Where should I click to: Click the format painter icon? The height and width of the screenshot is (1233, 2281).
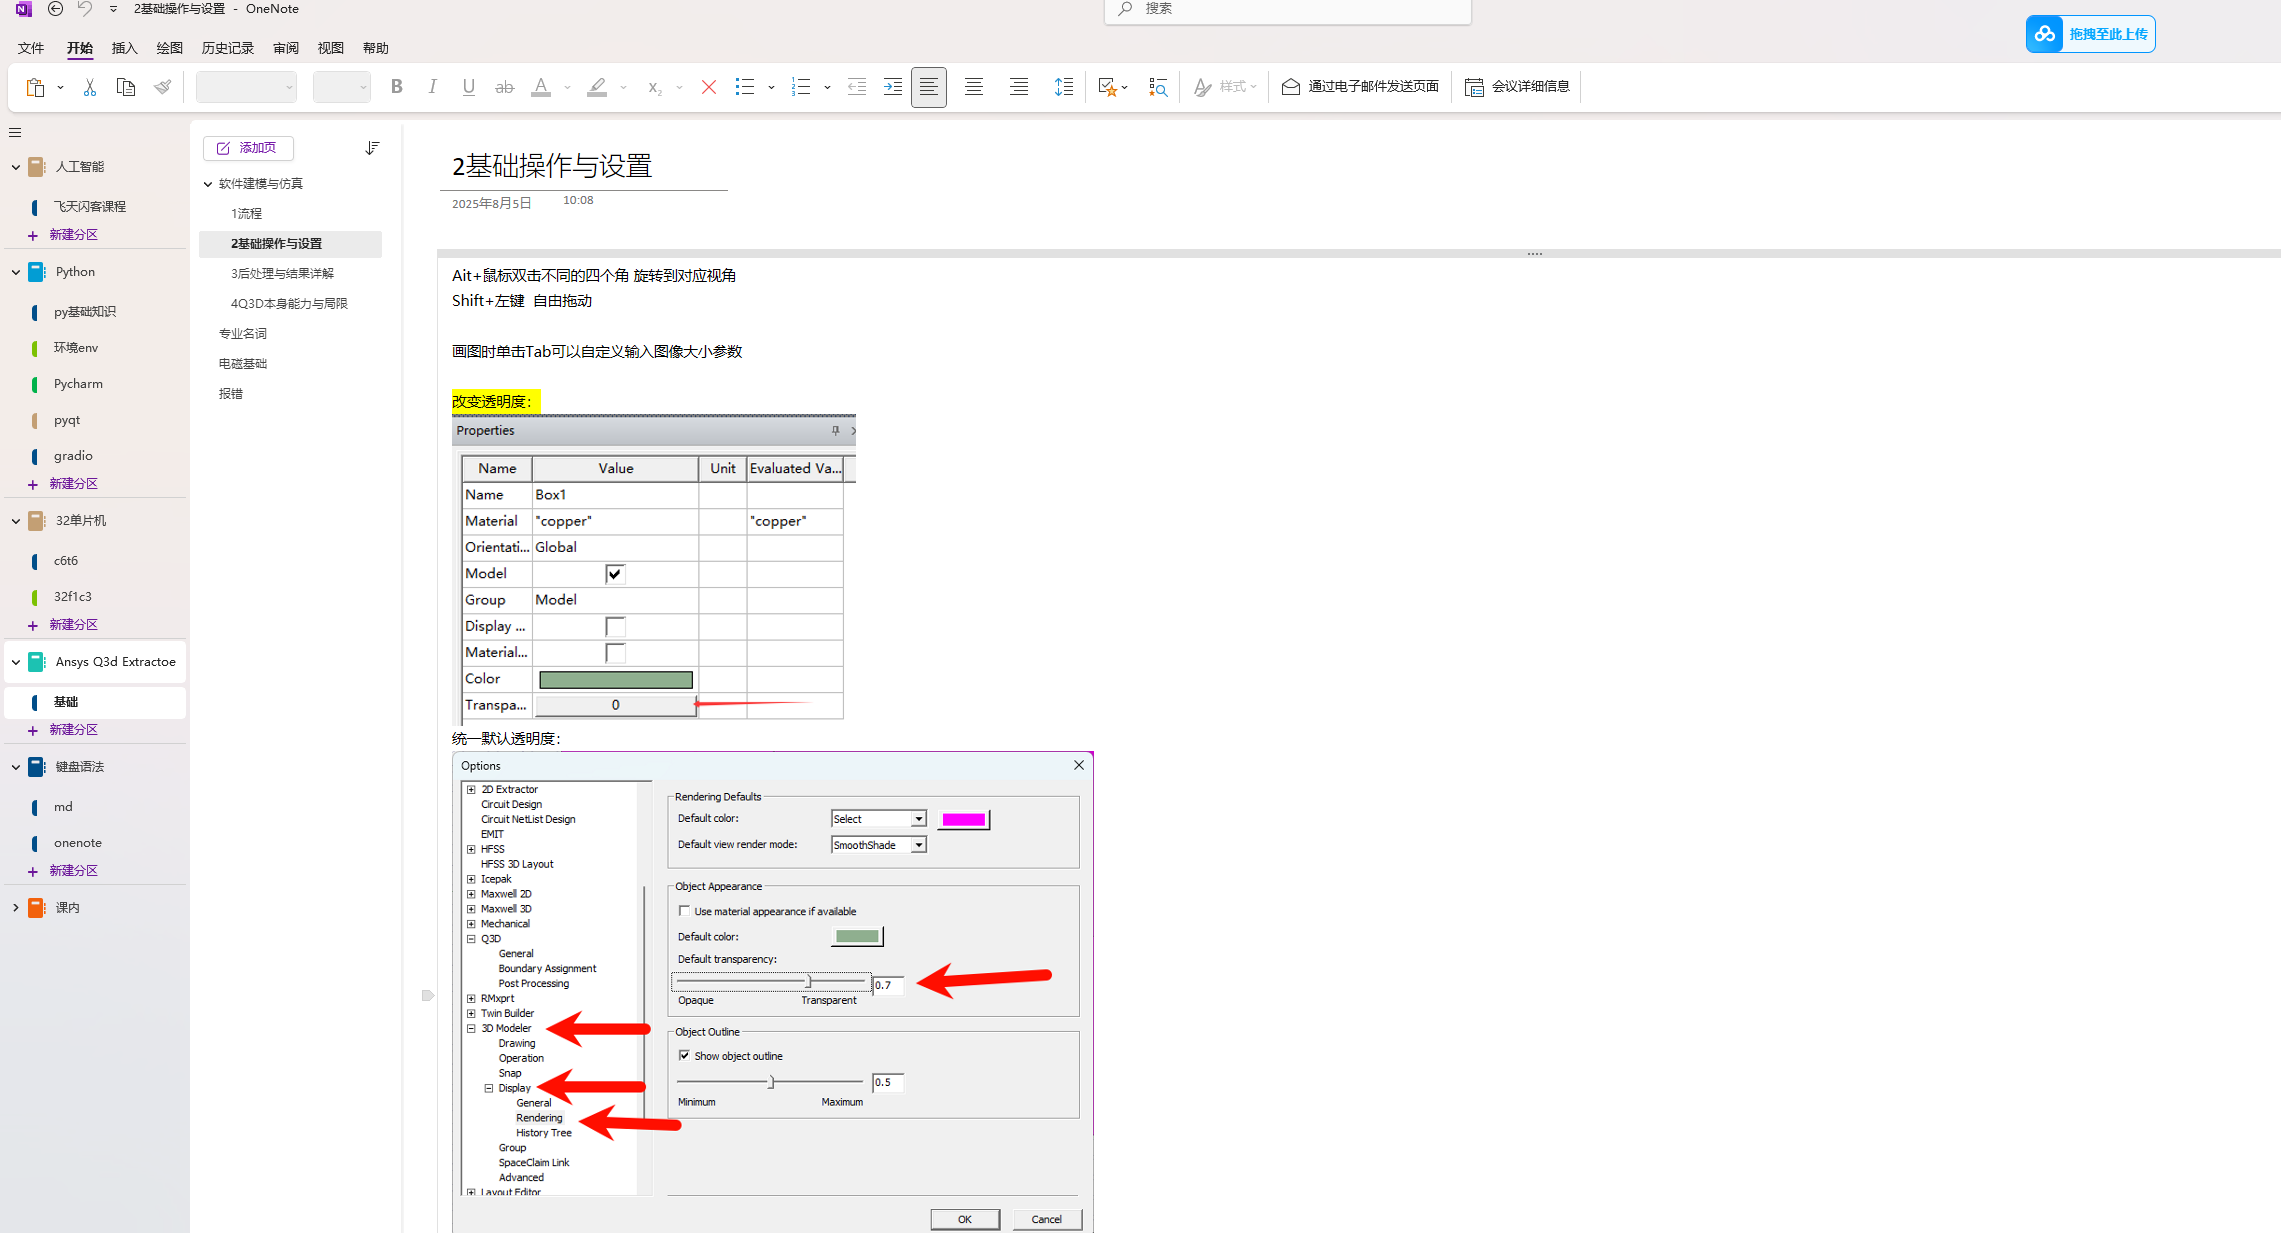click(163, 87)
